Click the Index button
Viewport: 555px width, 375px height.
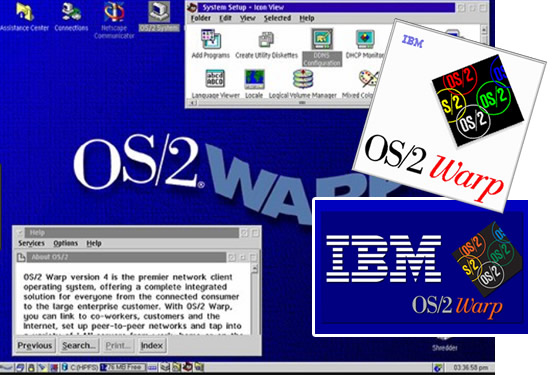[151, 345]
